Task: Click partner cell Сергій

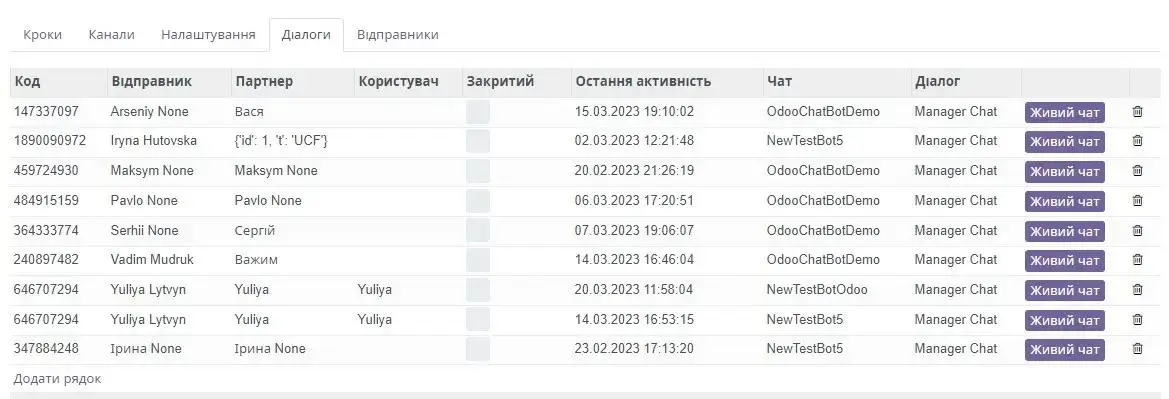Action: tap(254, 230)
